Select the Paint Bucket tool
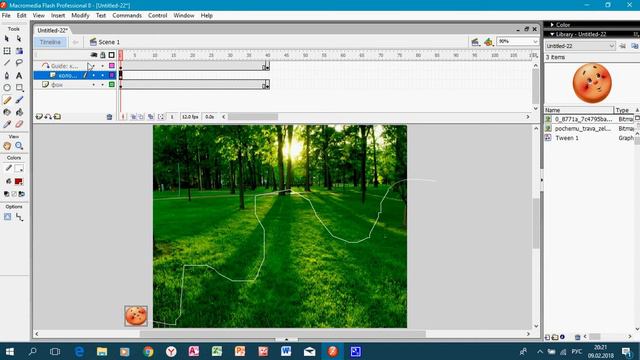This screenshot has width=640, height=360. tap(19, 112)
